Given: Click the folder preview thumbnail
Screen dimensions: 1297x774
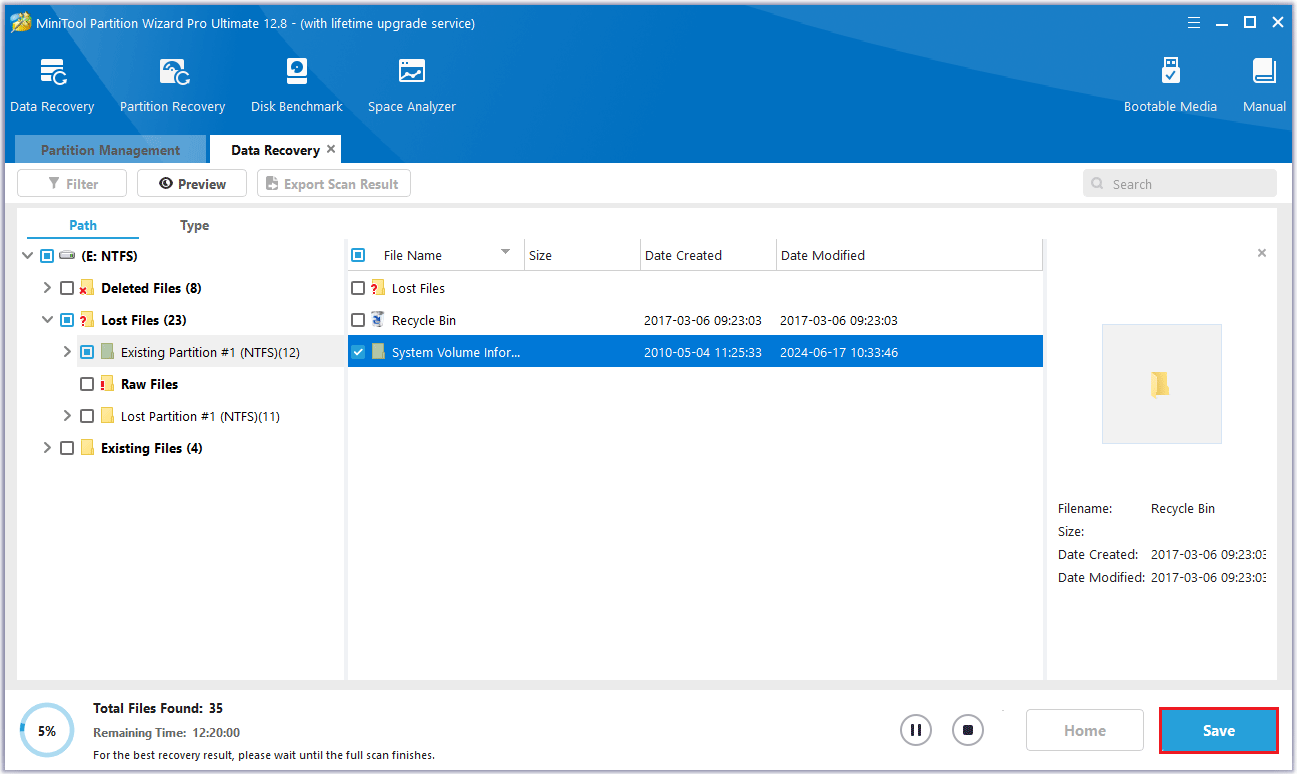Looking at the screenshot, I should 1162,384.
